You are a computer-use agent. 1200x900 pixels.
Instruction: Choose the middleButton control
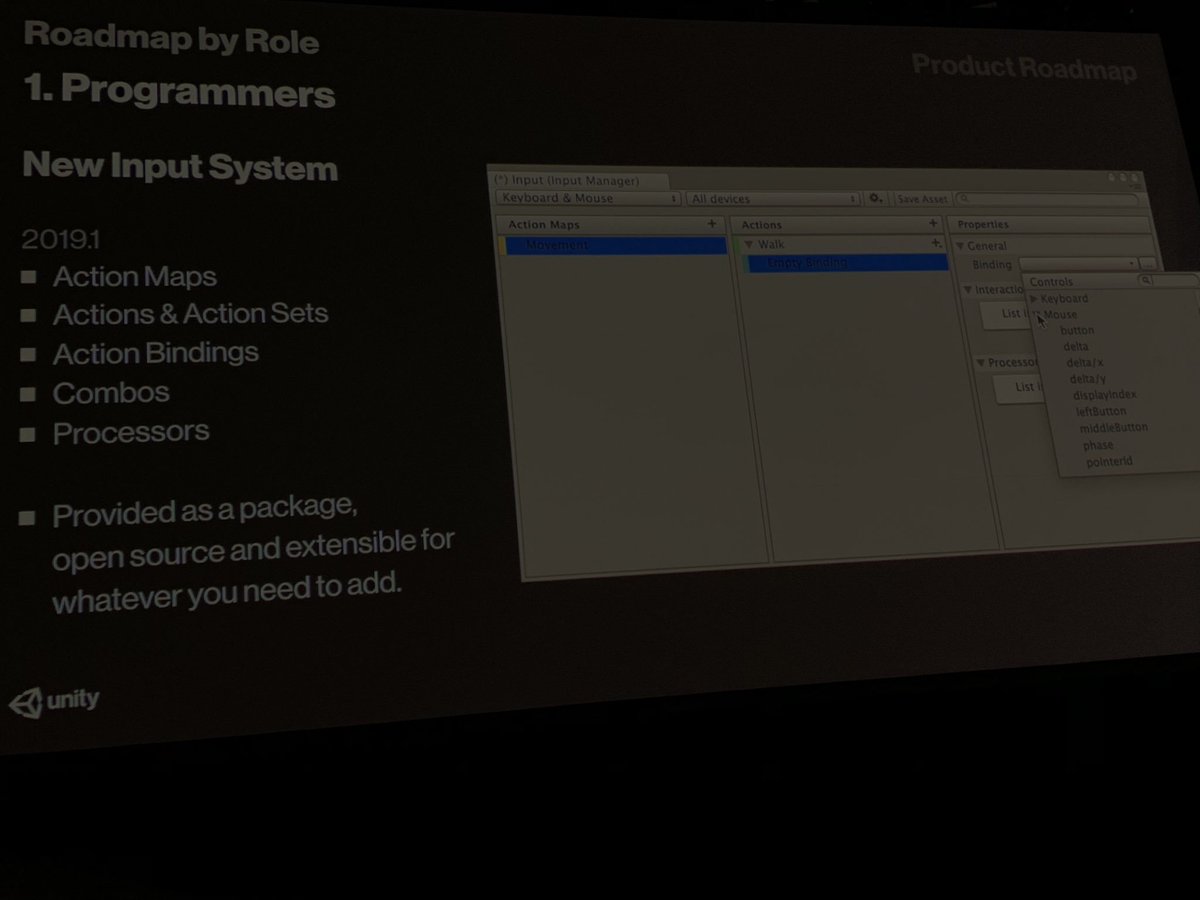pyautogui.click(x=1114, y=428)
